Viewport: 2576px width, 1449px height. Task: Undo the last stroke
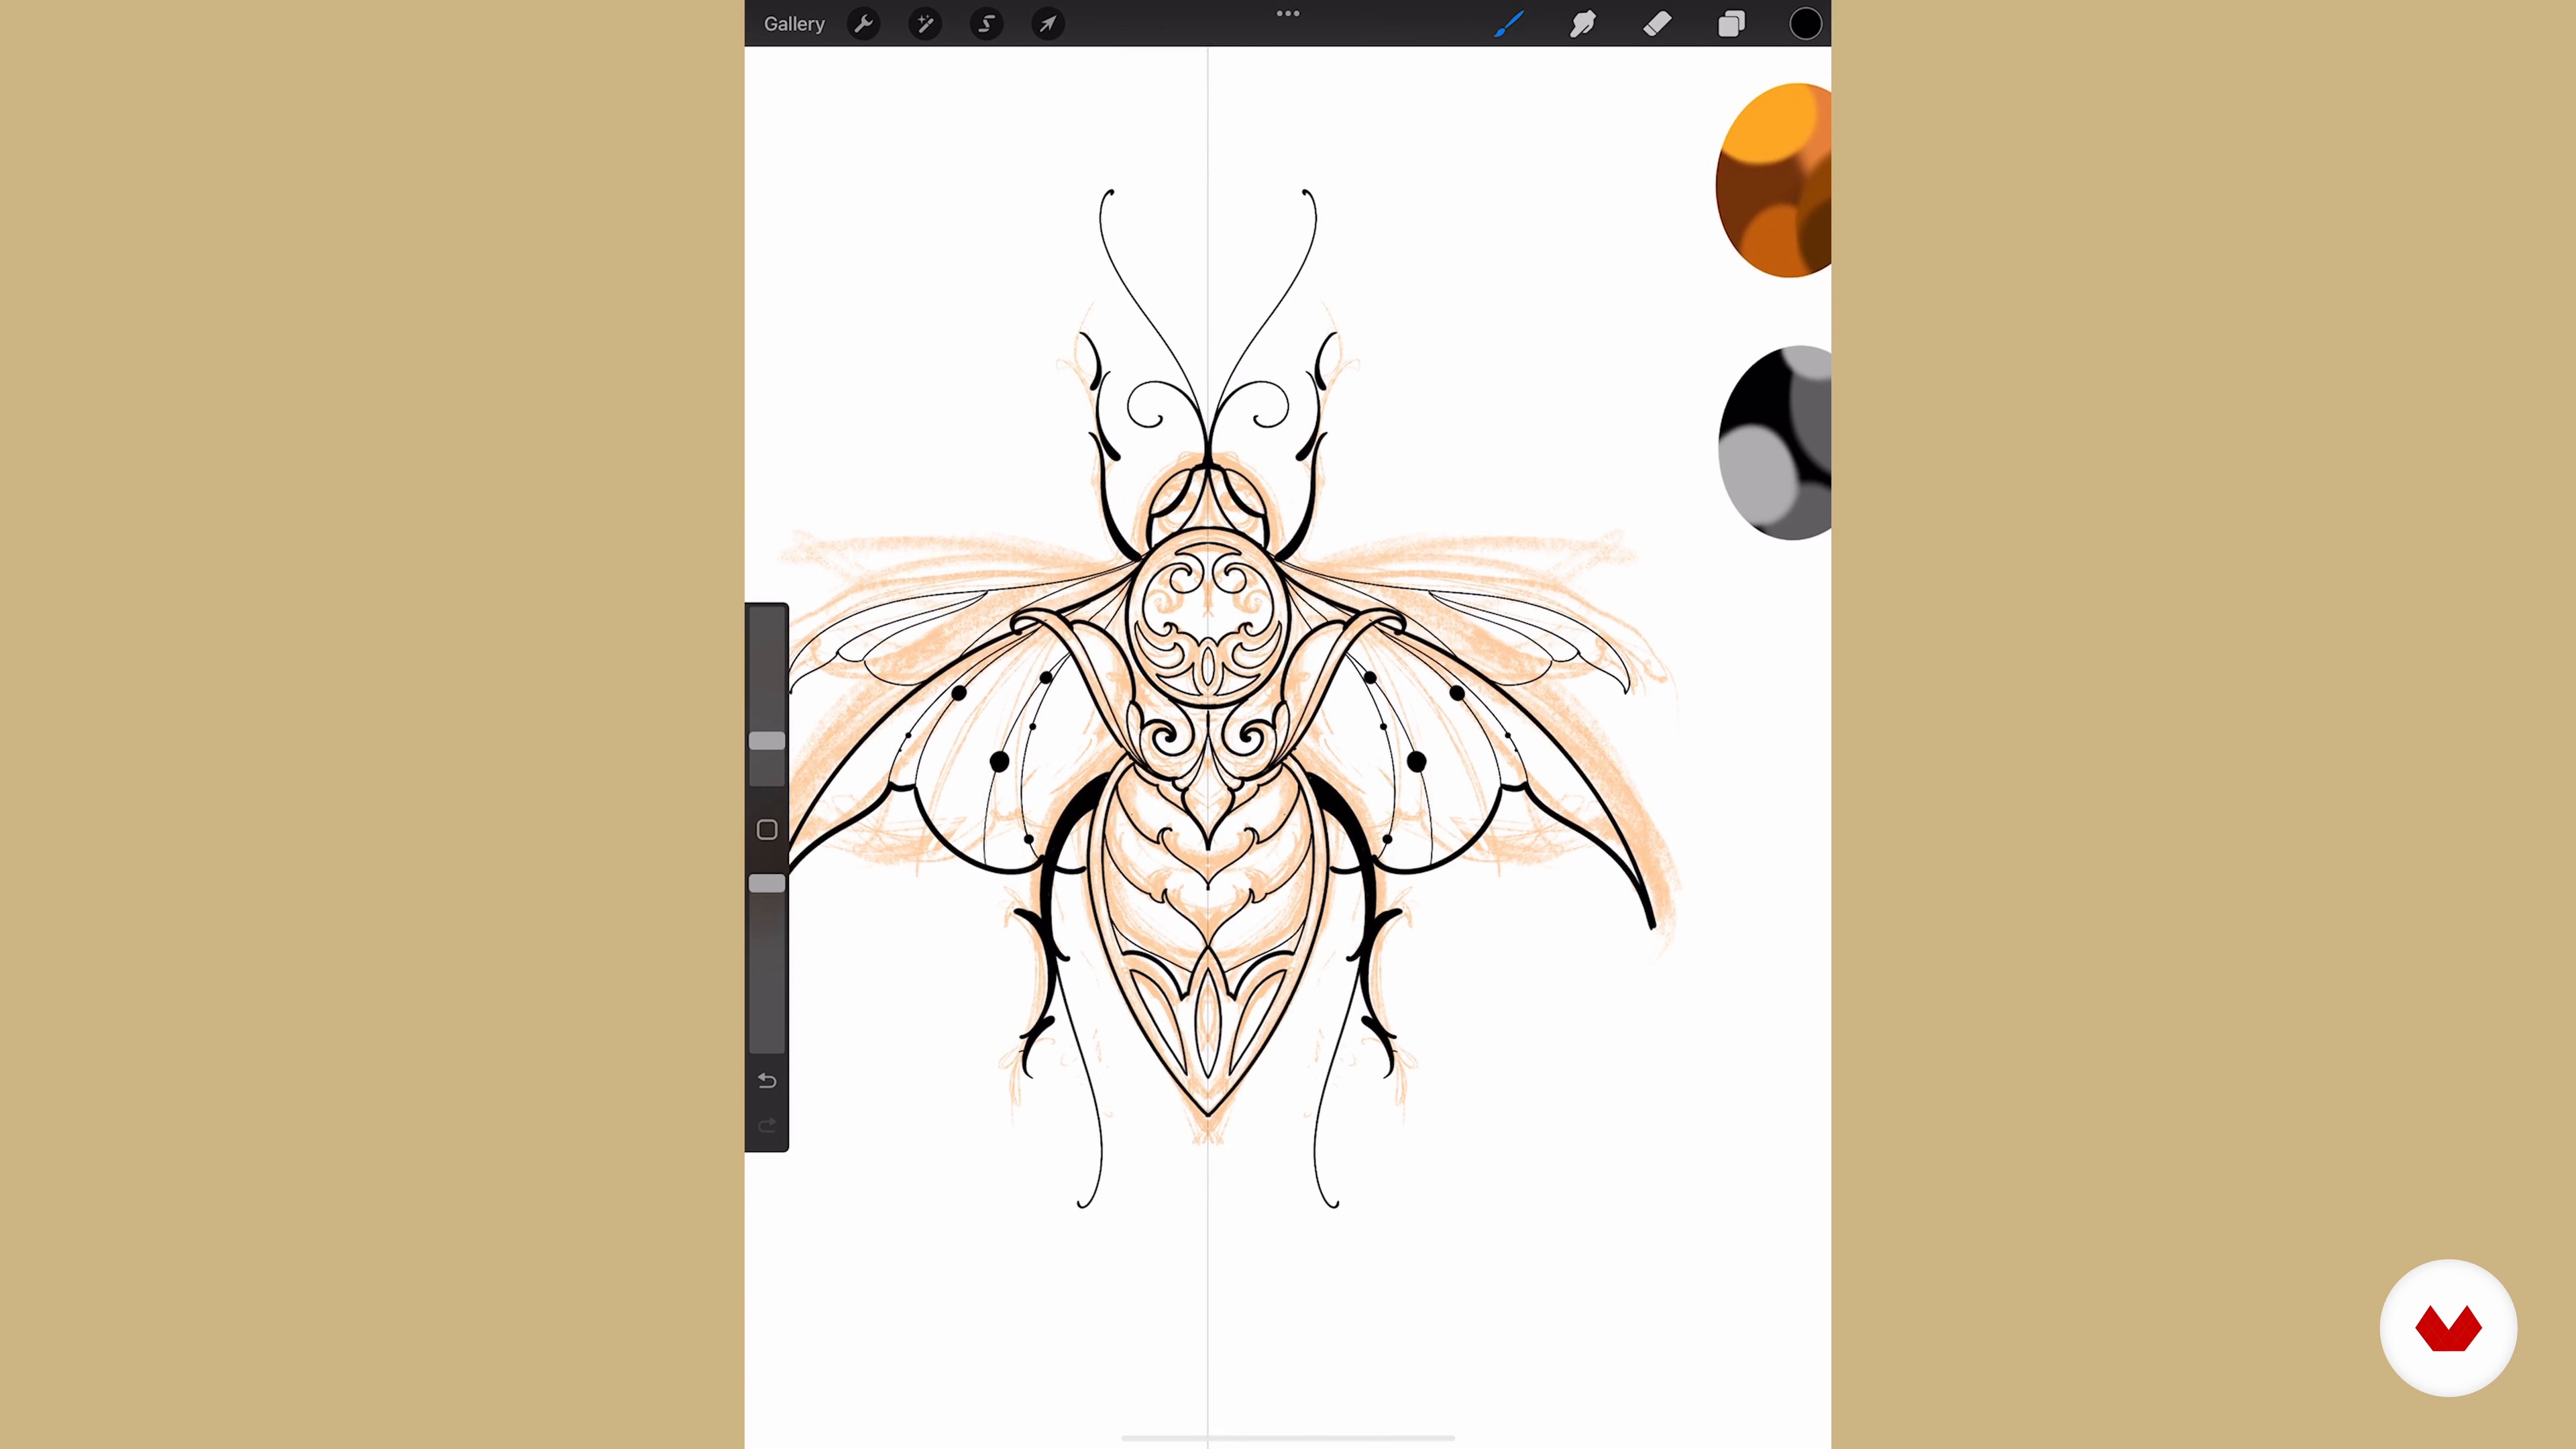pyautogui.click(x=767, y=1081)
